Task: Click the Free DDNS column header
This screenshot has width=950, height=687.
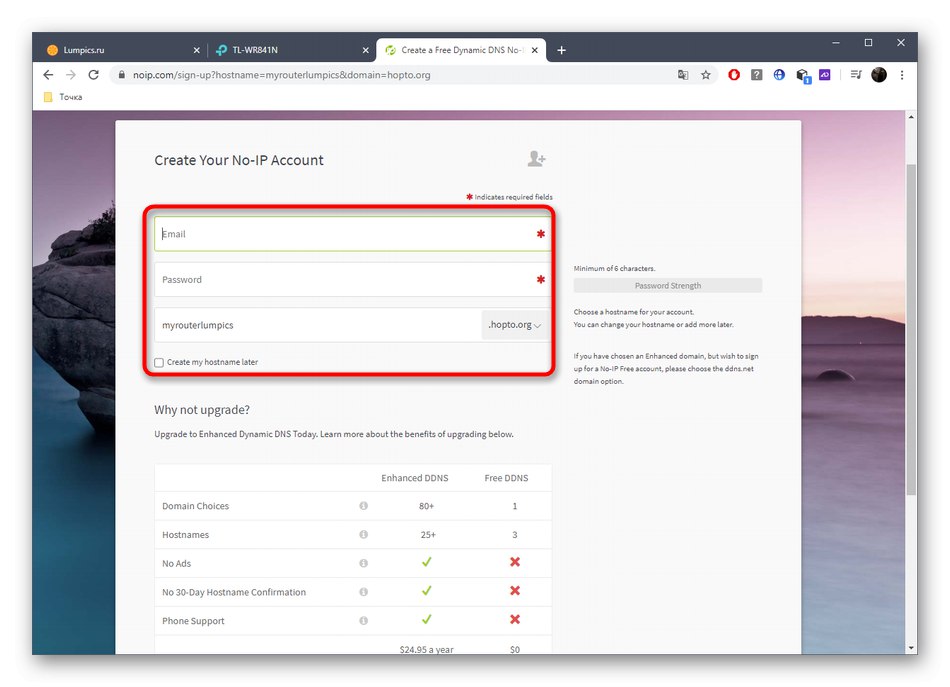Action: coord(506,478)
